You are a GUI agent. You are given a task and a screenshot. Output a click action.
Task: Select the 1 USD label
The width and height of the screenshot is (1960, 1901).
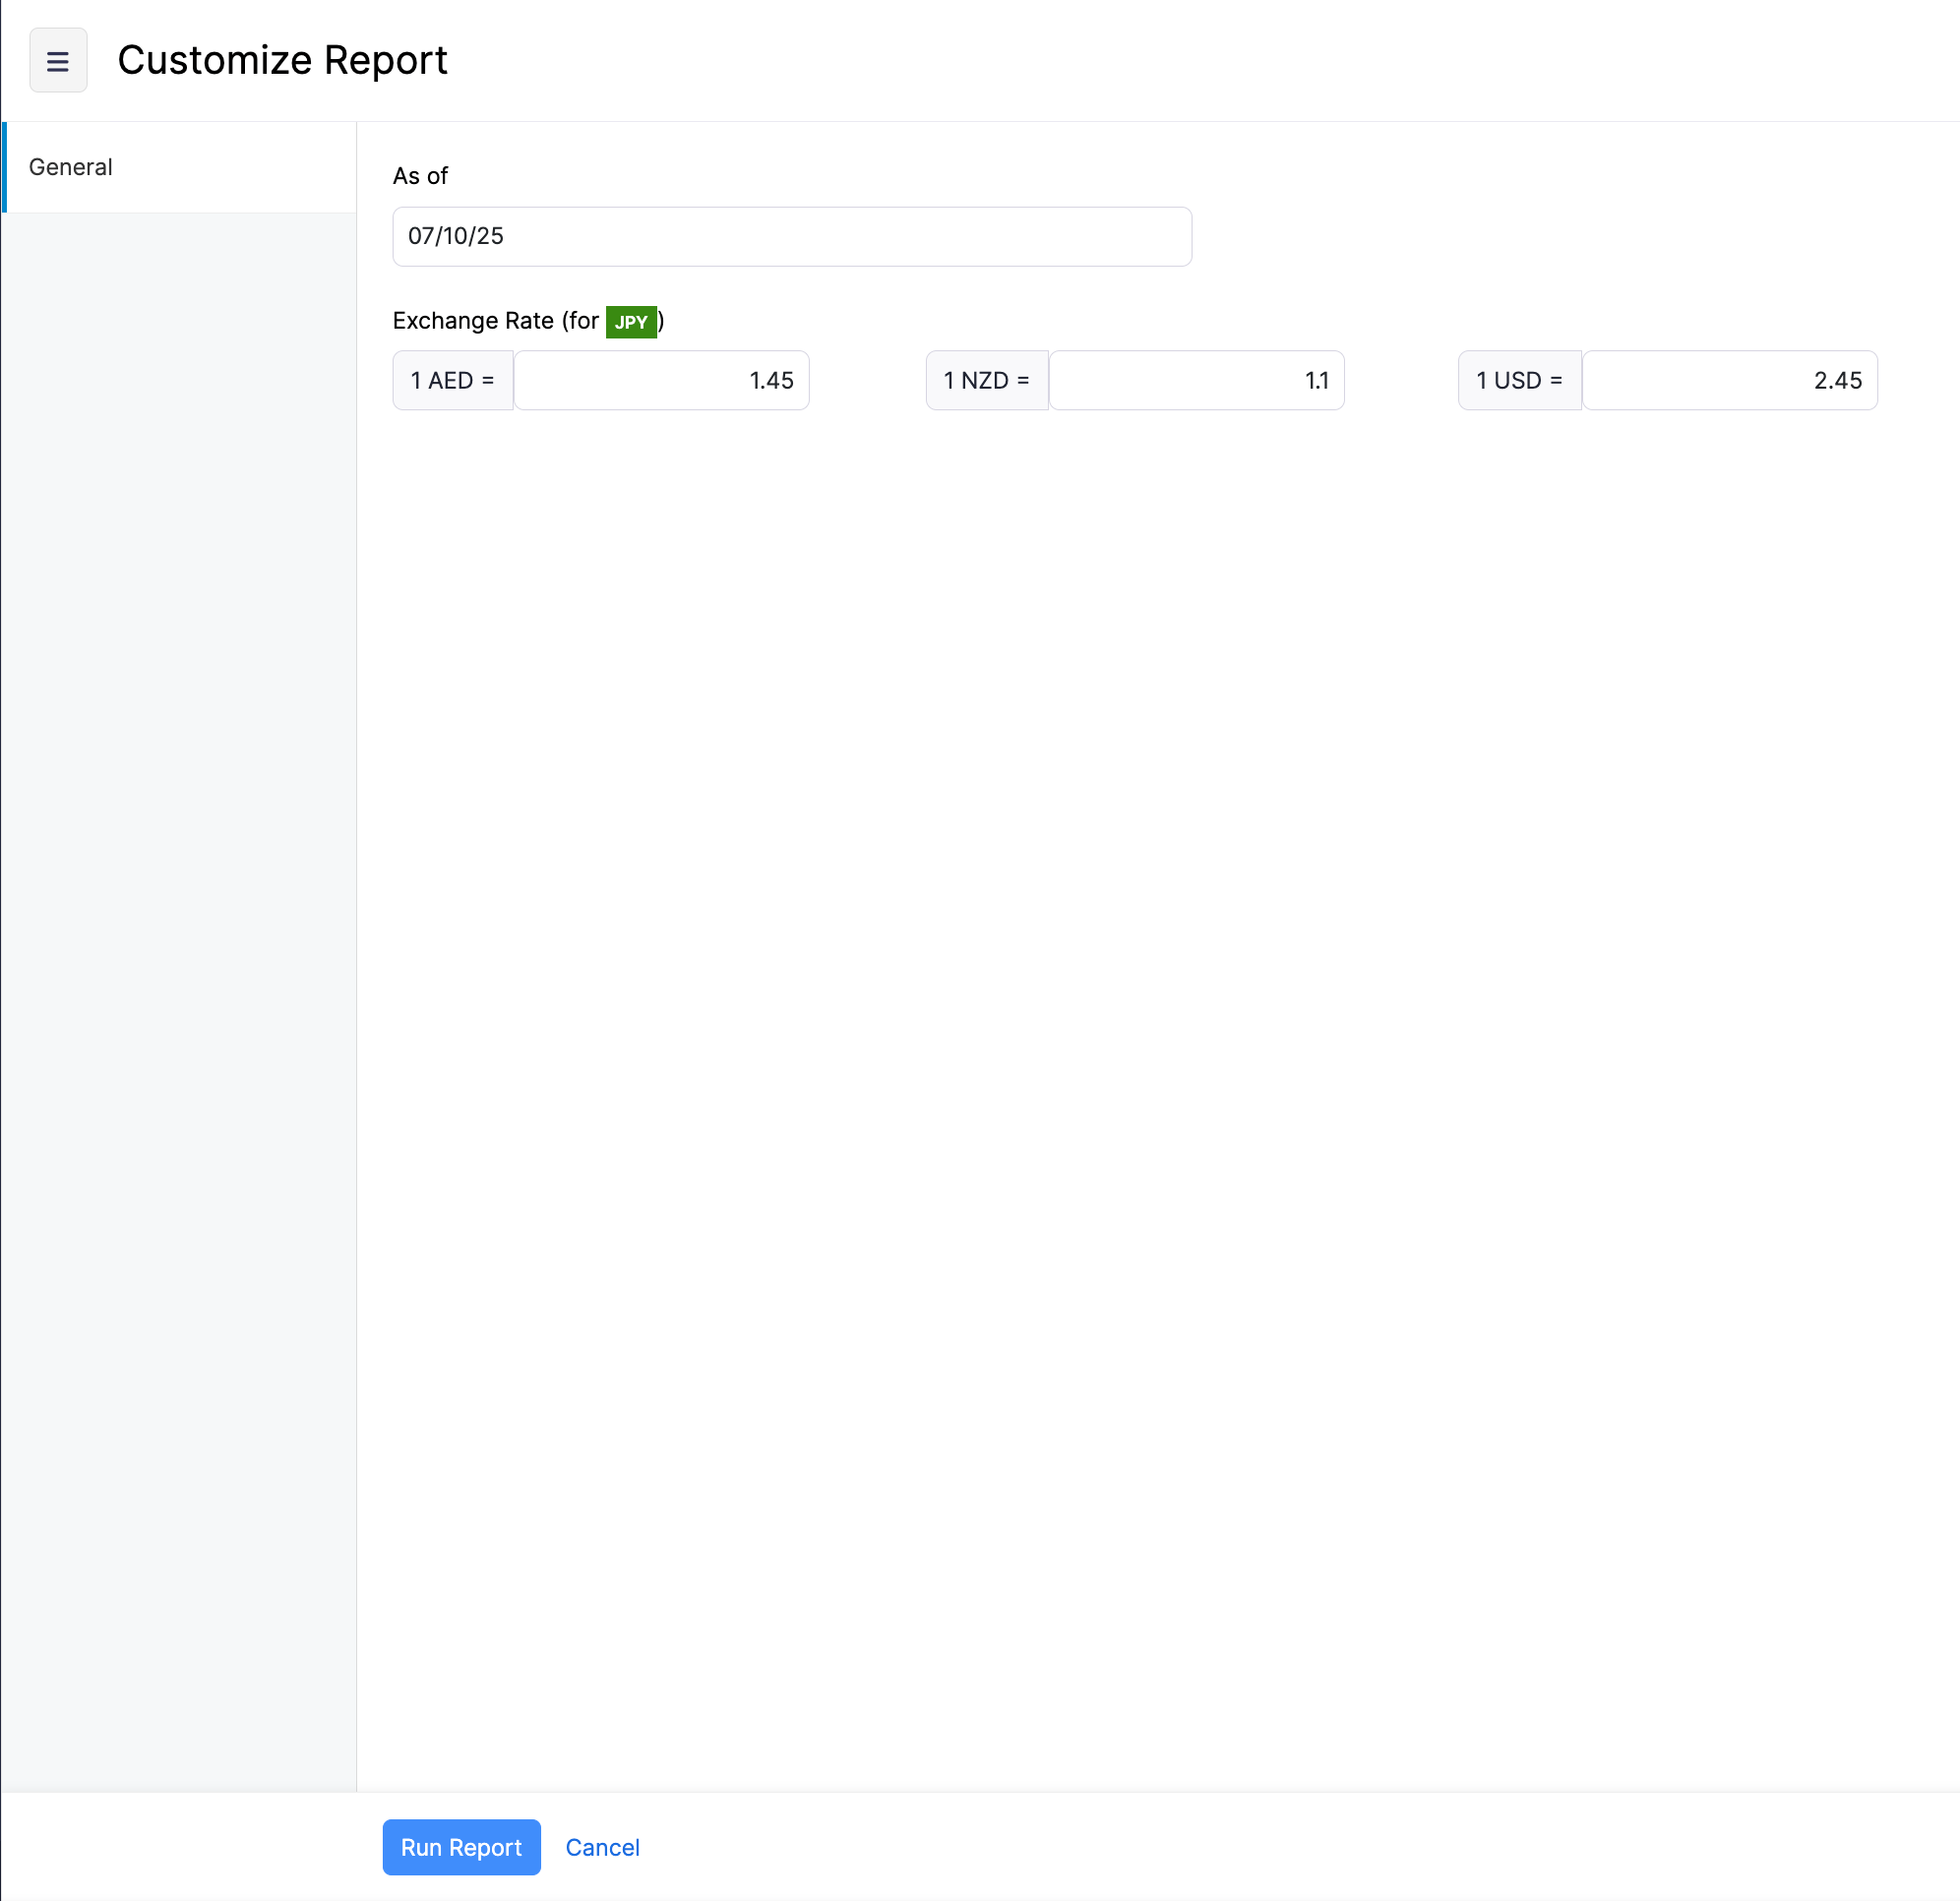pyautogui.click(x=1519, y=380)
